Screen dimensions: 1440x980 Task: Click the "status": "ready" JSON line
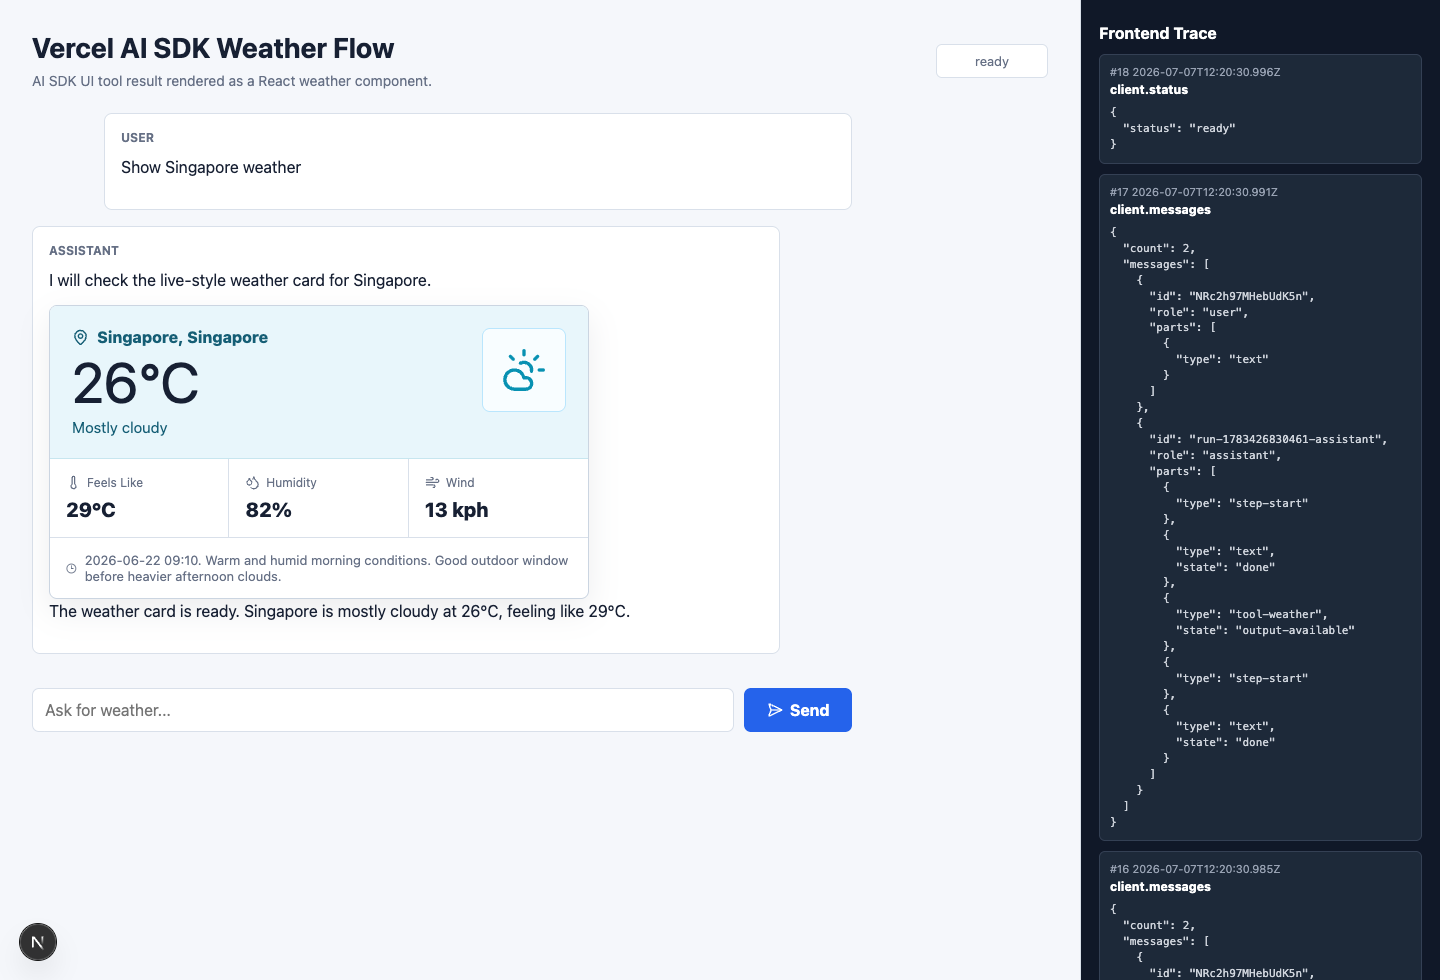(1179, 128)
